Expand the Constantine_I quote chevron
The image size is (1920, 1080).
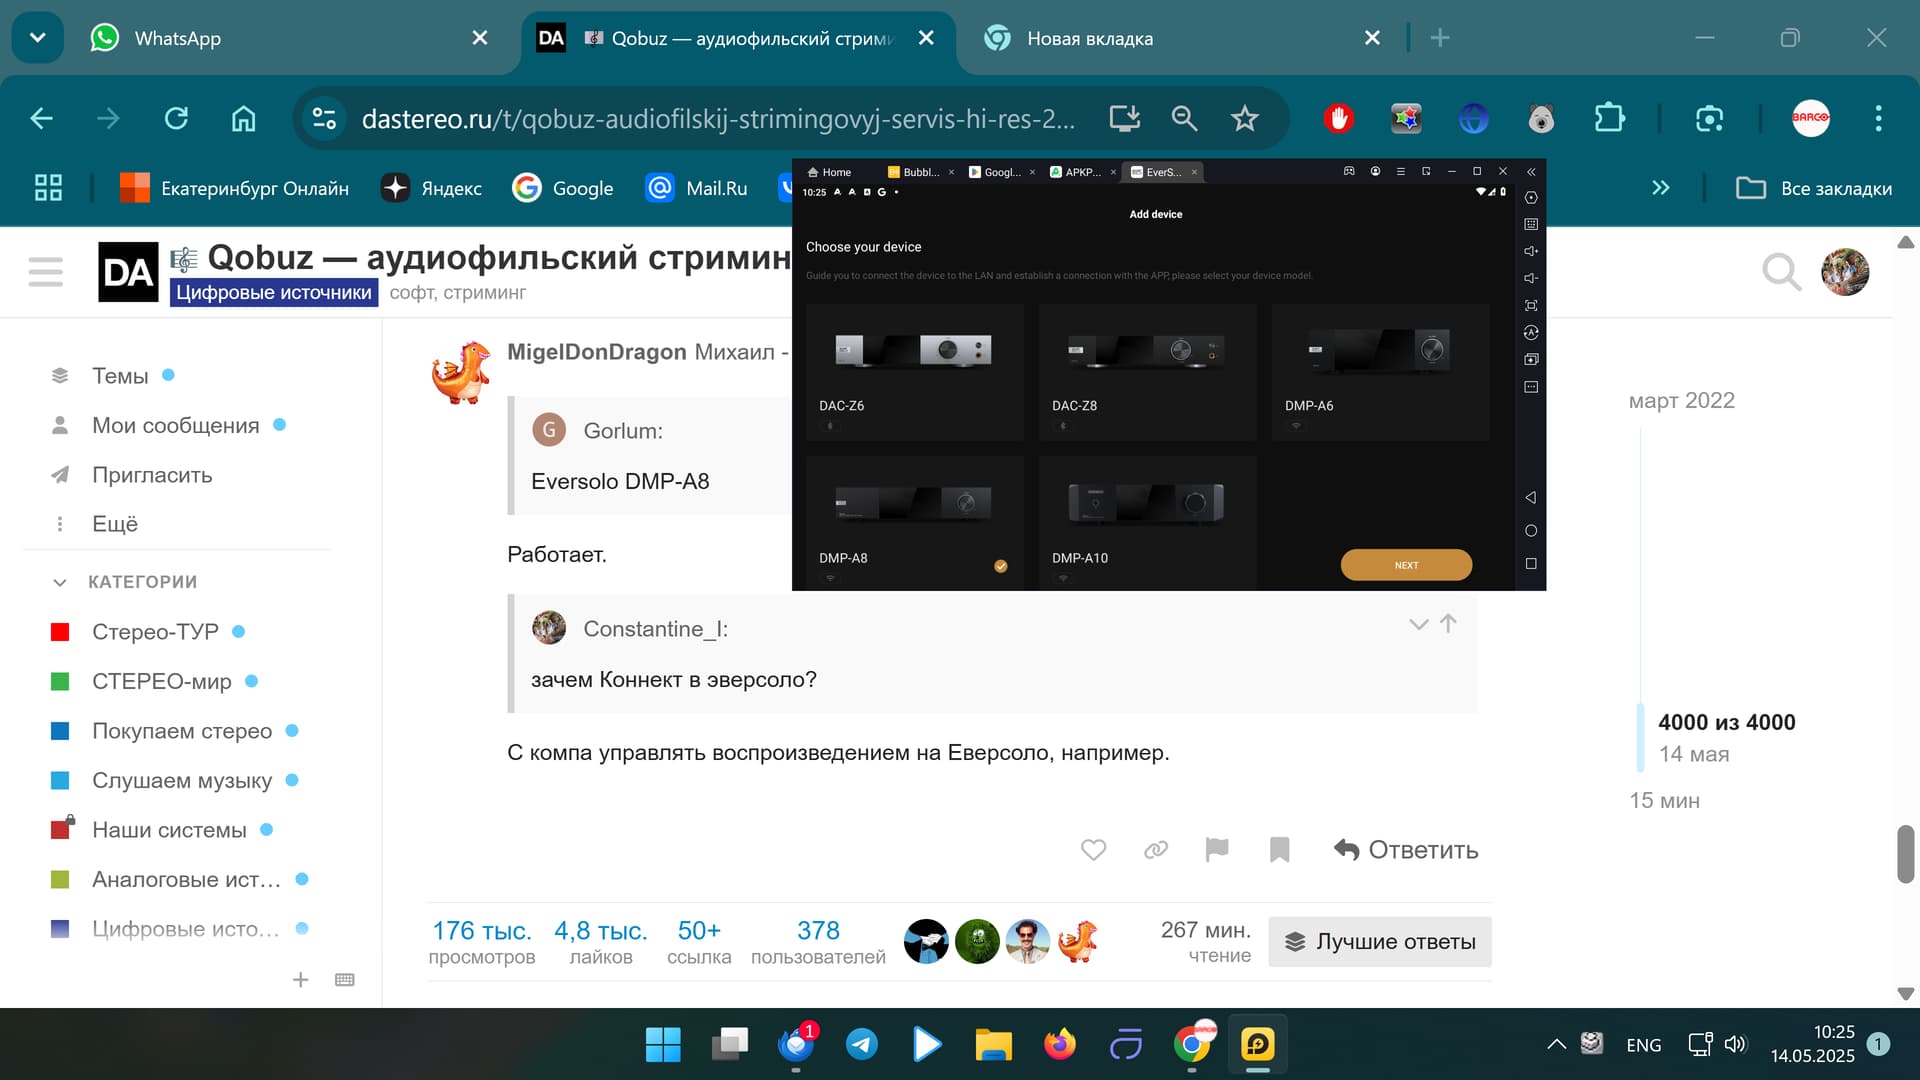(x=1418, y=625)
